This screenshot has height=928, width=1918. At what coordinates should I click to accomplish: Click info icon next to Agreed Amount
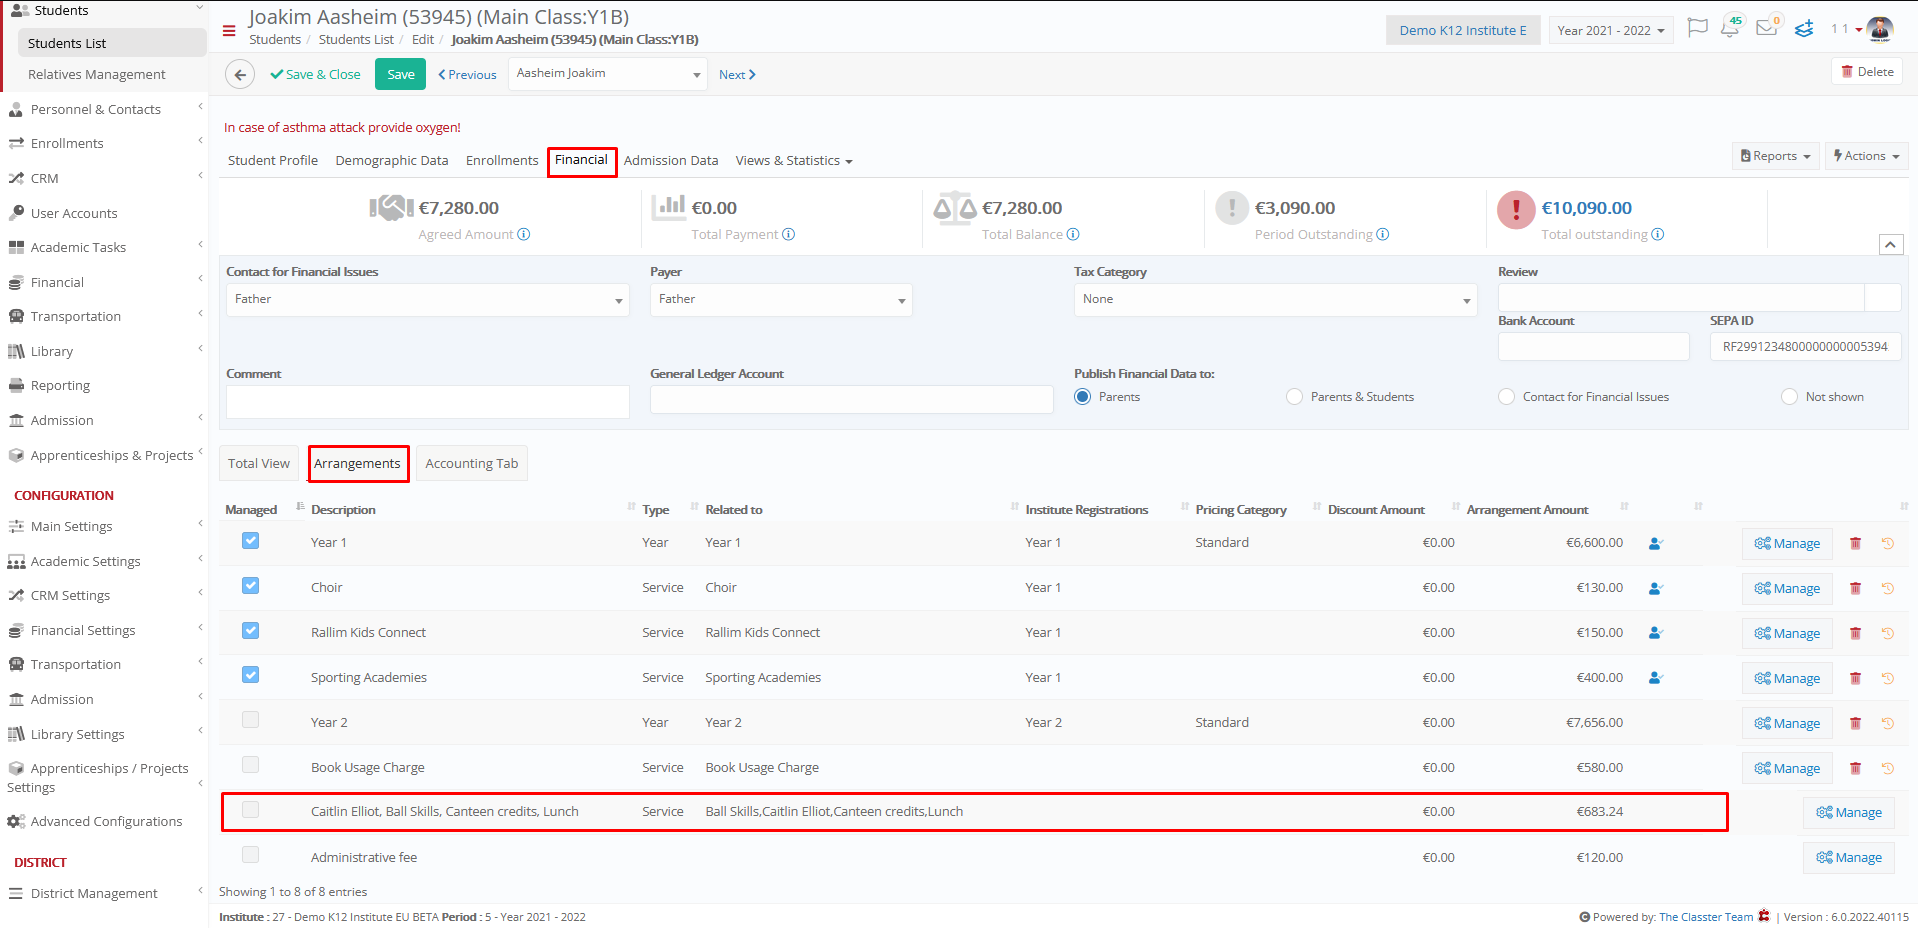click(524, 235)
